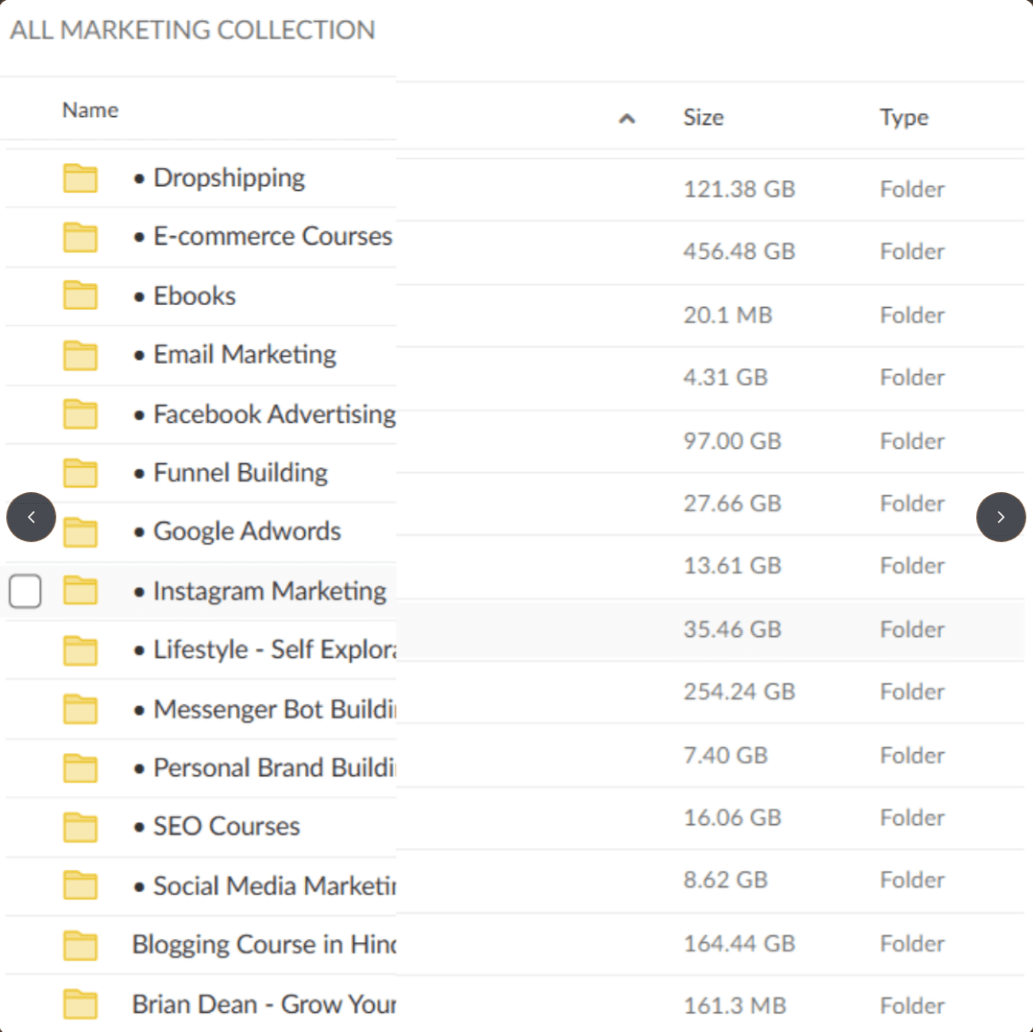Sort the list by Type column
Image resolution: width=1033 pixels, height=1032 pixels.
pos(904,118)
